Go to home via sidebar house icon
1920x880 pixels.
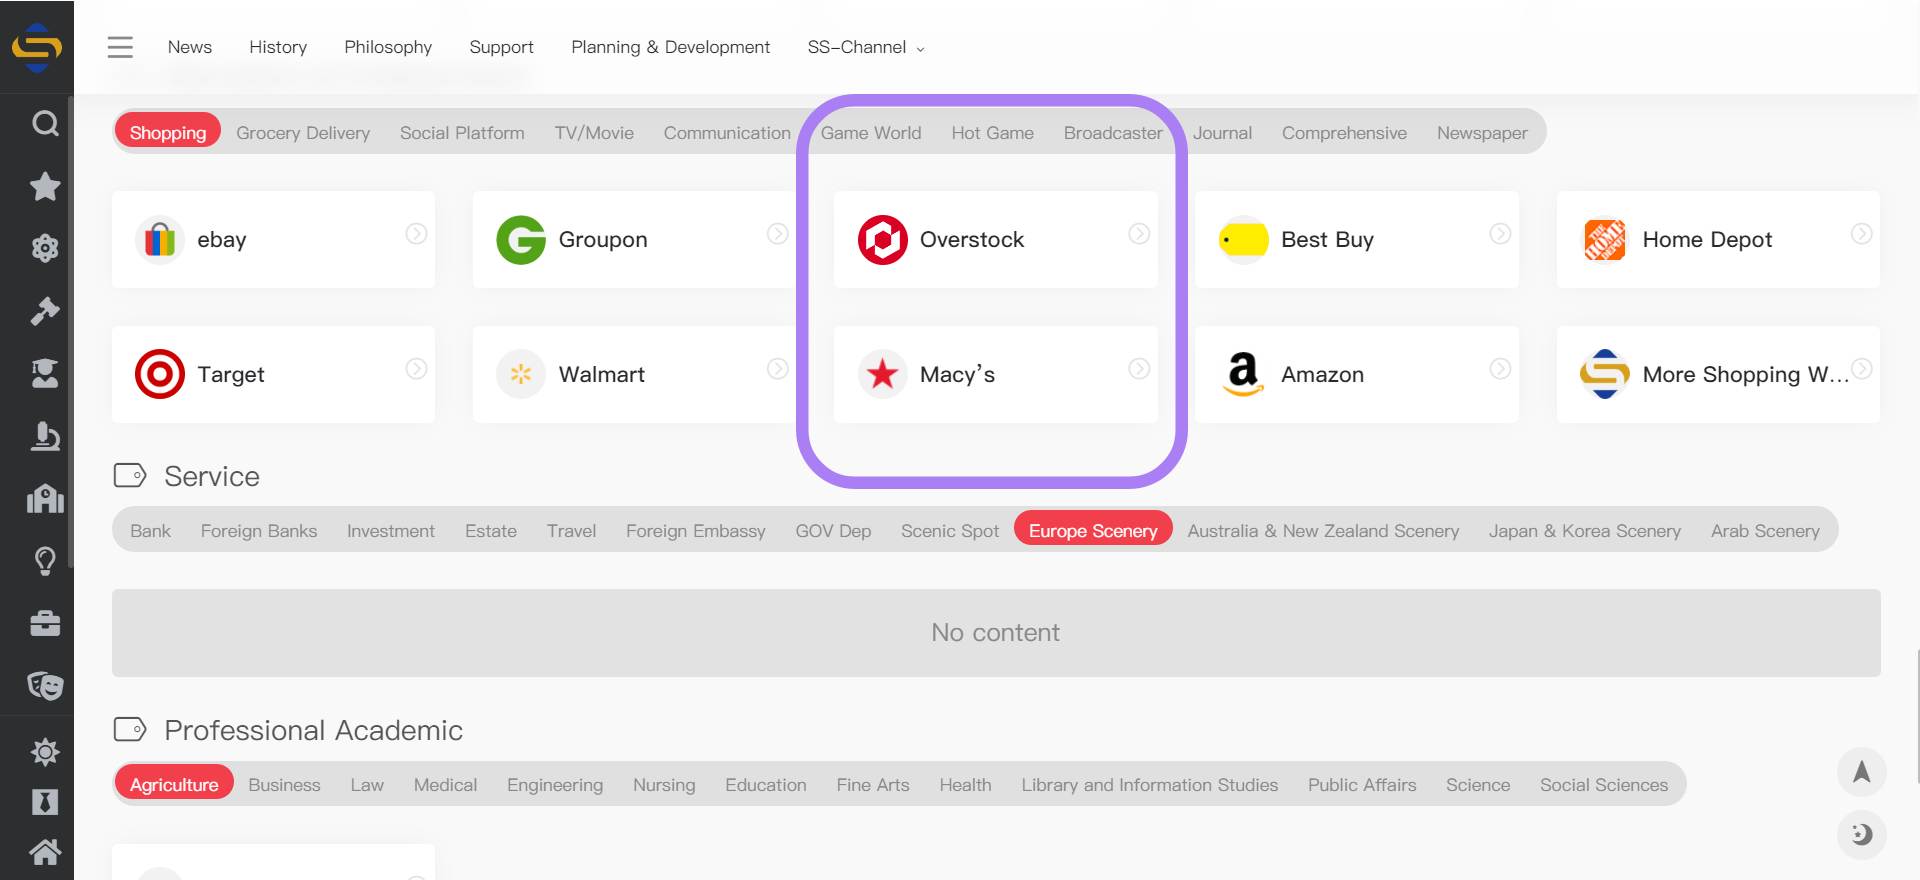[x=45, y=852]
